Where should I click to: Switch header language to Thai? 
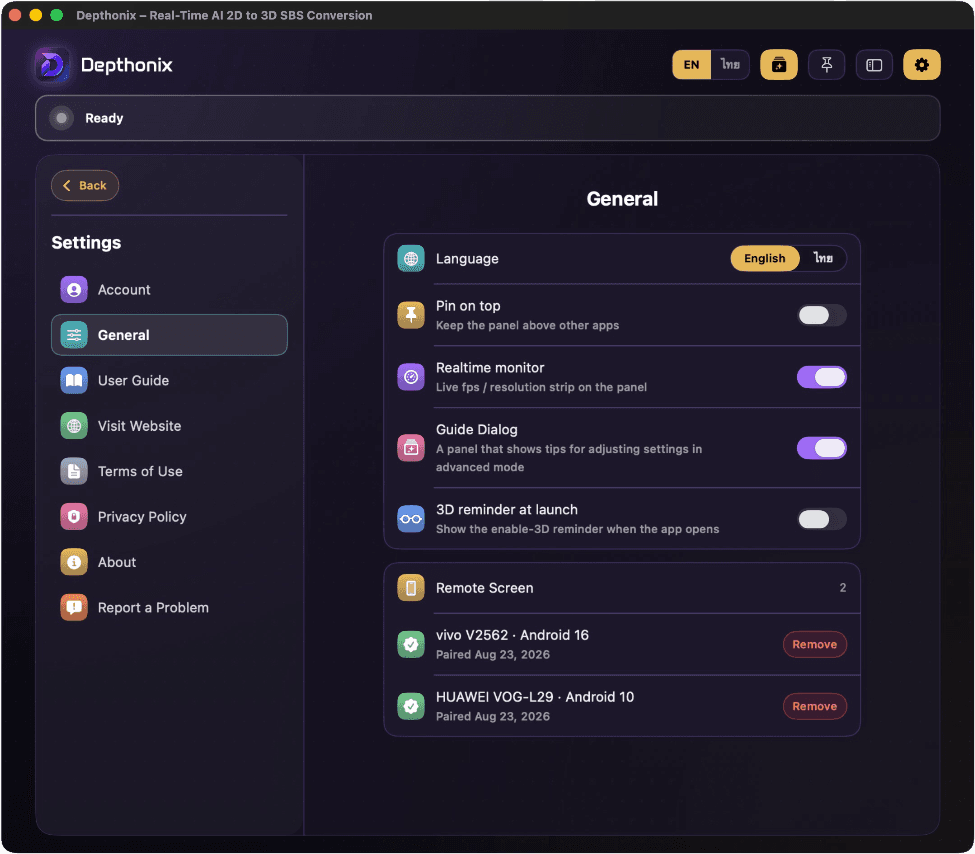tap(729, 65)
